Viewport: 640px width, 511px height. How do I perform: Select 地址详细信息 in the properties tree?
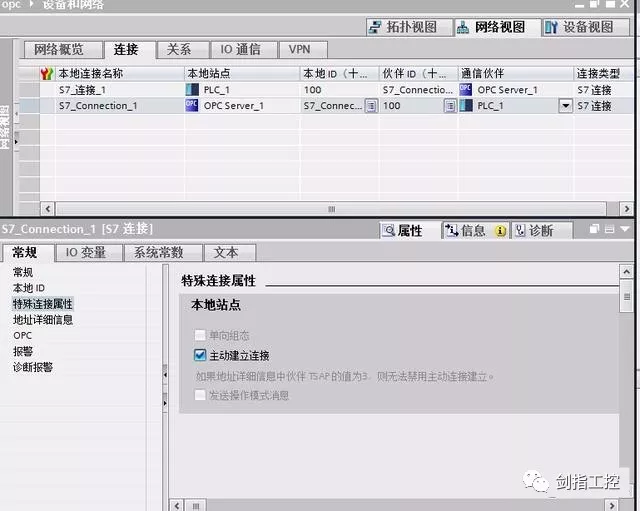[x=42, y=320]
